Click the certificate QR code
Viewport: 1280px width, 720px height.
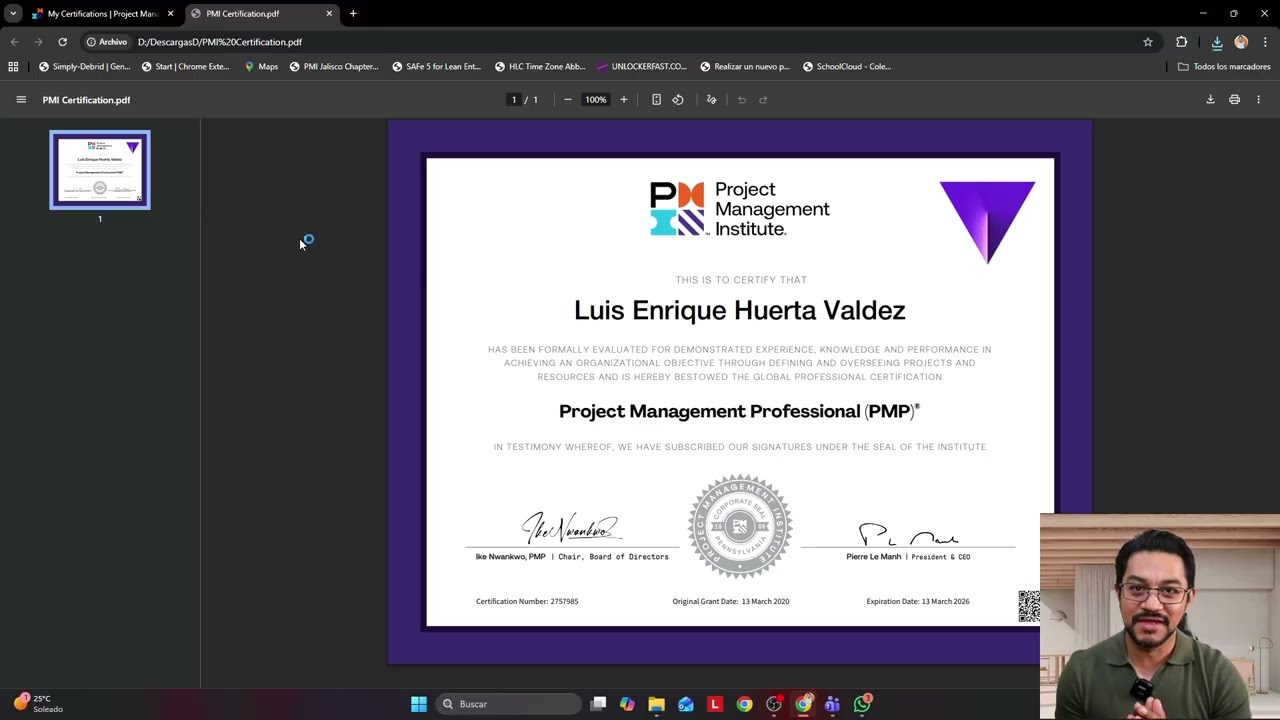click(1029, 606)
